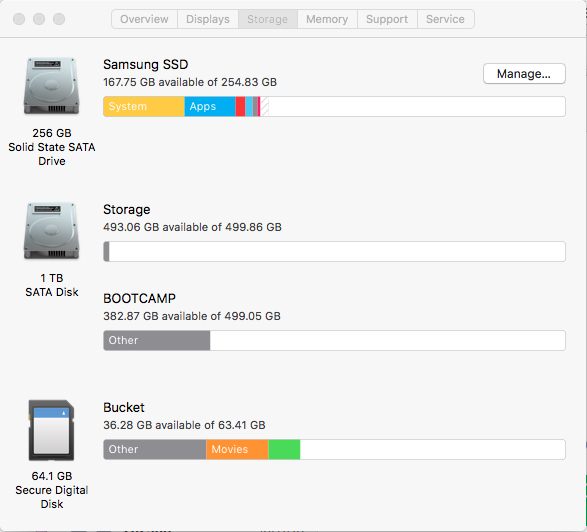Click the red segment in Samsung SSD bar

point(240,107)
